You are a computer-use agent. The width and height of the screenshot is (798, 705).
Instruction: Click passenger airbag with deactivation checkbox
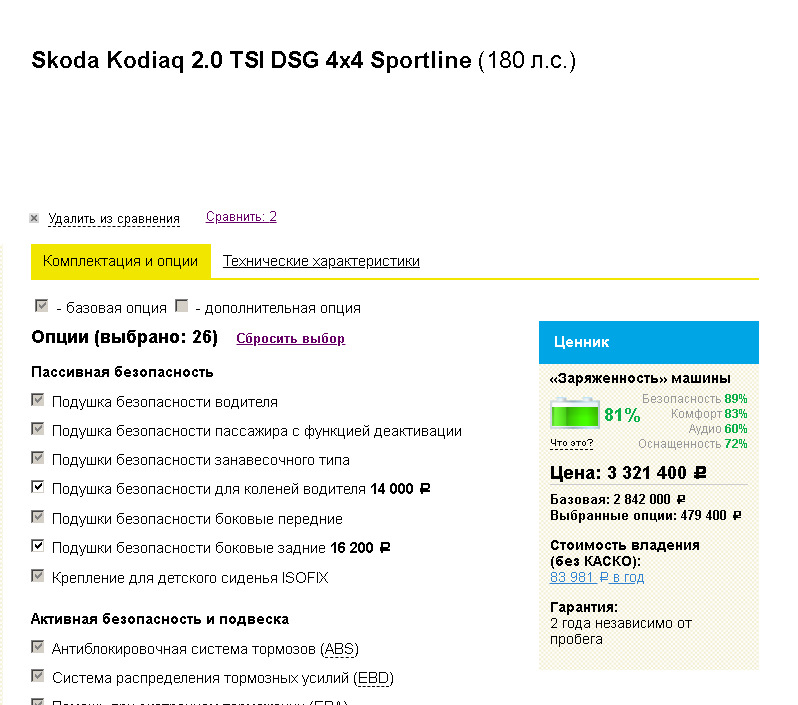pyautogui.click(x=39, y=430)
